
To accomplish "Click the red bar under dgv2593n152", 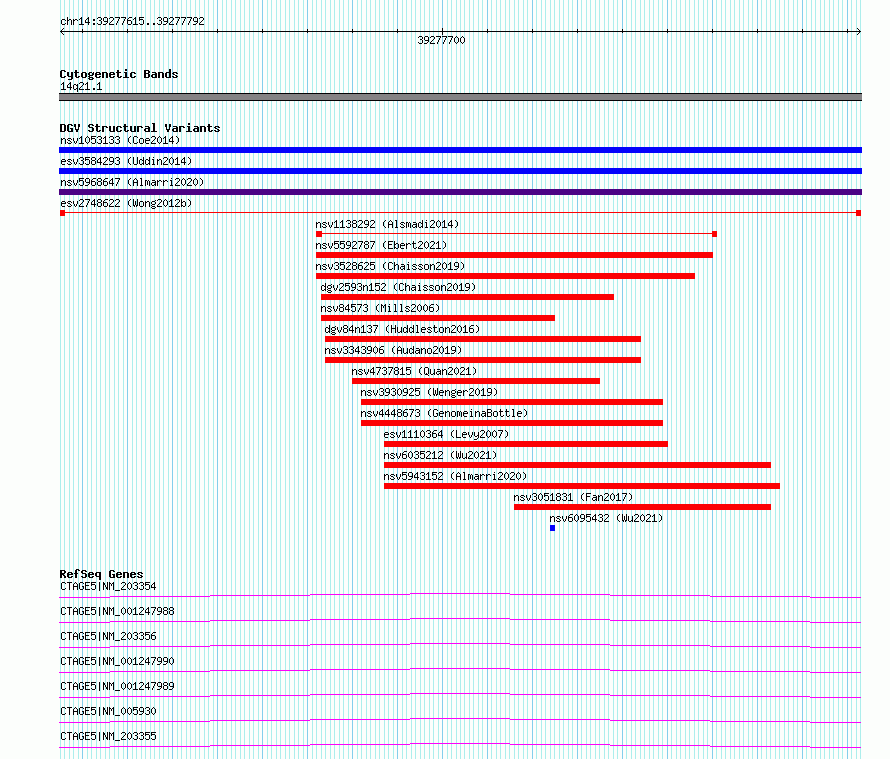I will click(467, 297).
